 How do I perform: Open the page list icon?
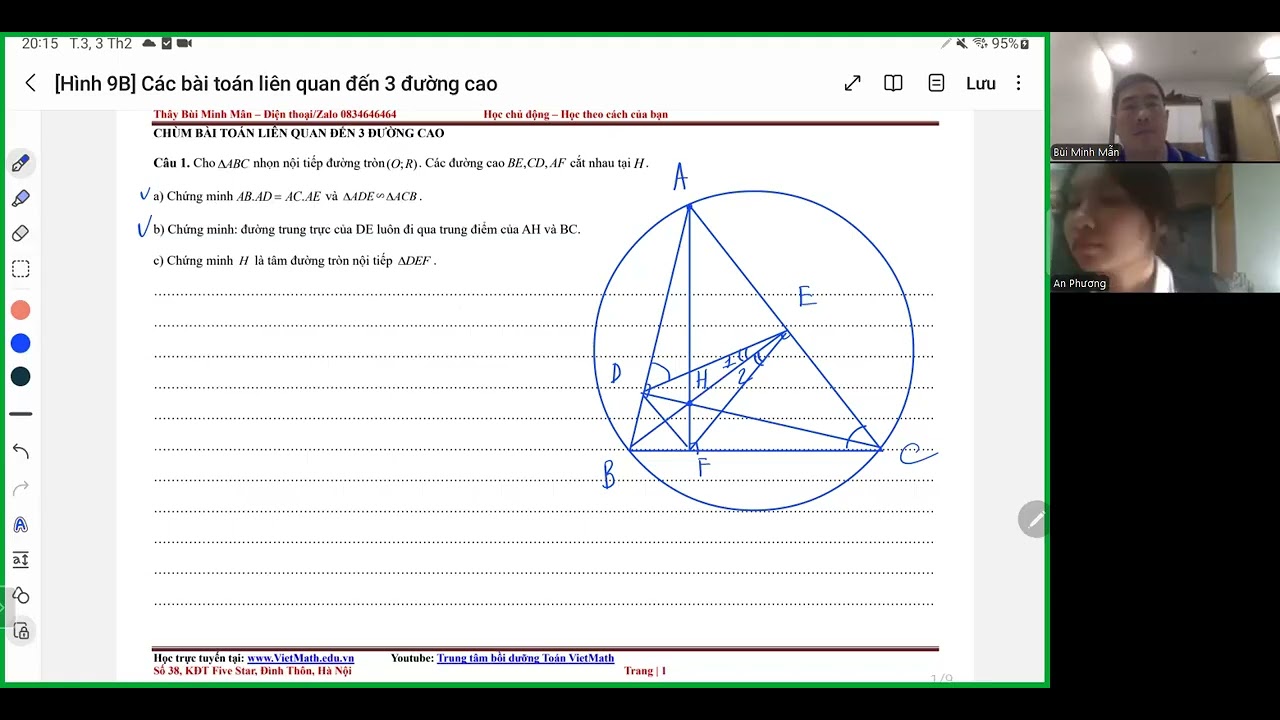(x=936, y=84)
